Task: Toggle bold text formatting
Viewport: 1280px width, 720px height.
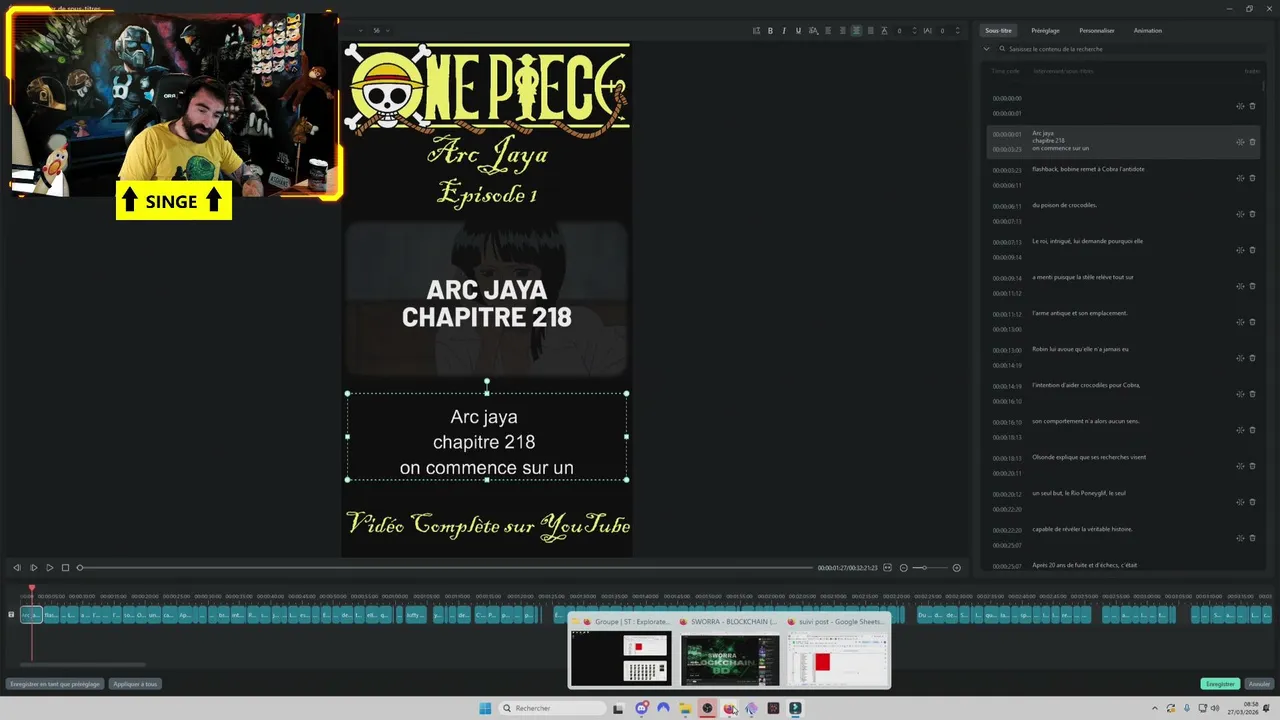Action: pos(770,31)
